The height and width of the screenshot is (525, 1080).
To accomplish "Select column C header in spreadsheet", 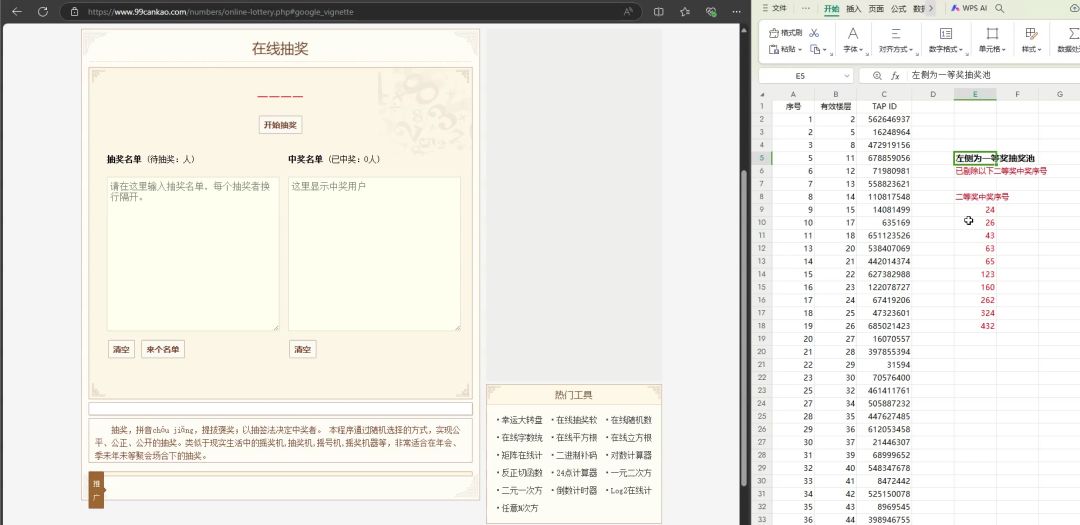I will tap(883, 94).
